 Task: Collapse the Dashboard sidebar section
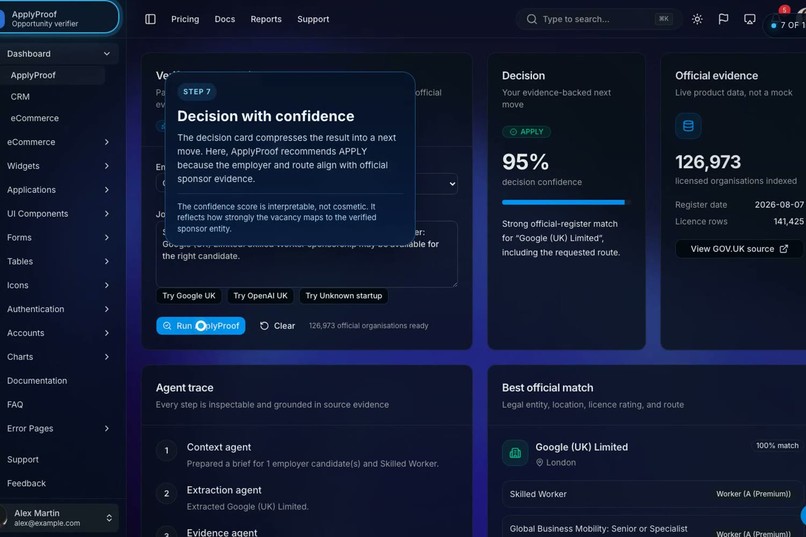click(59, 53)
